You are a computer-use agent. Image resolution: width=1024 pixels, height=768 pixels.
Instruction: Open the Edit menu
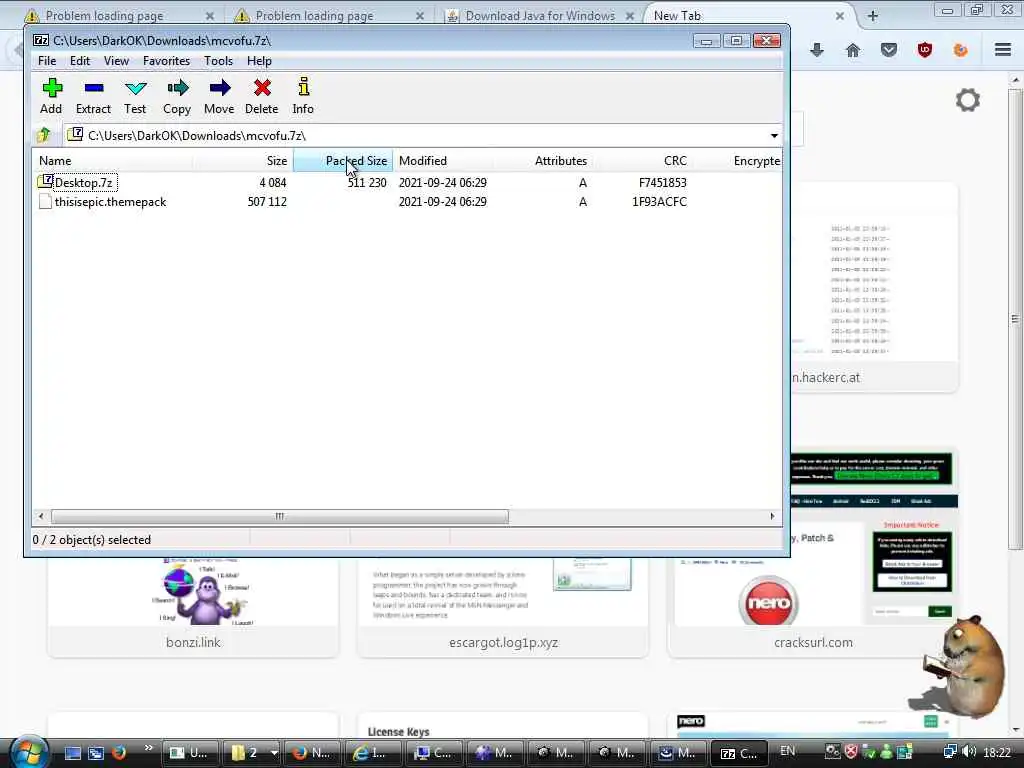[x=80, y=61]
